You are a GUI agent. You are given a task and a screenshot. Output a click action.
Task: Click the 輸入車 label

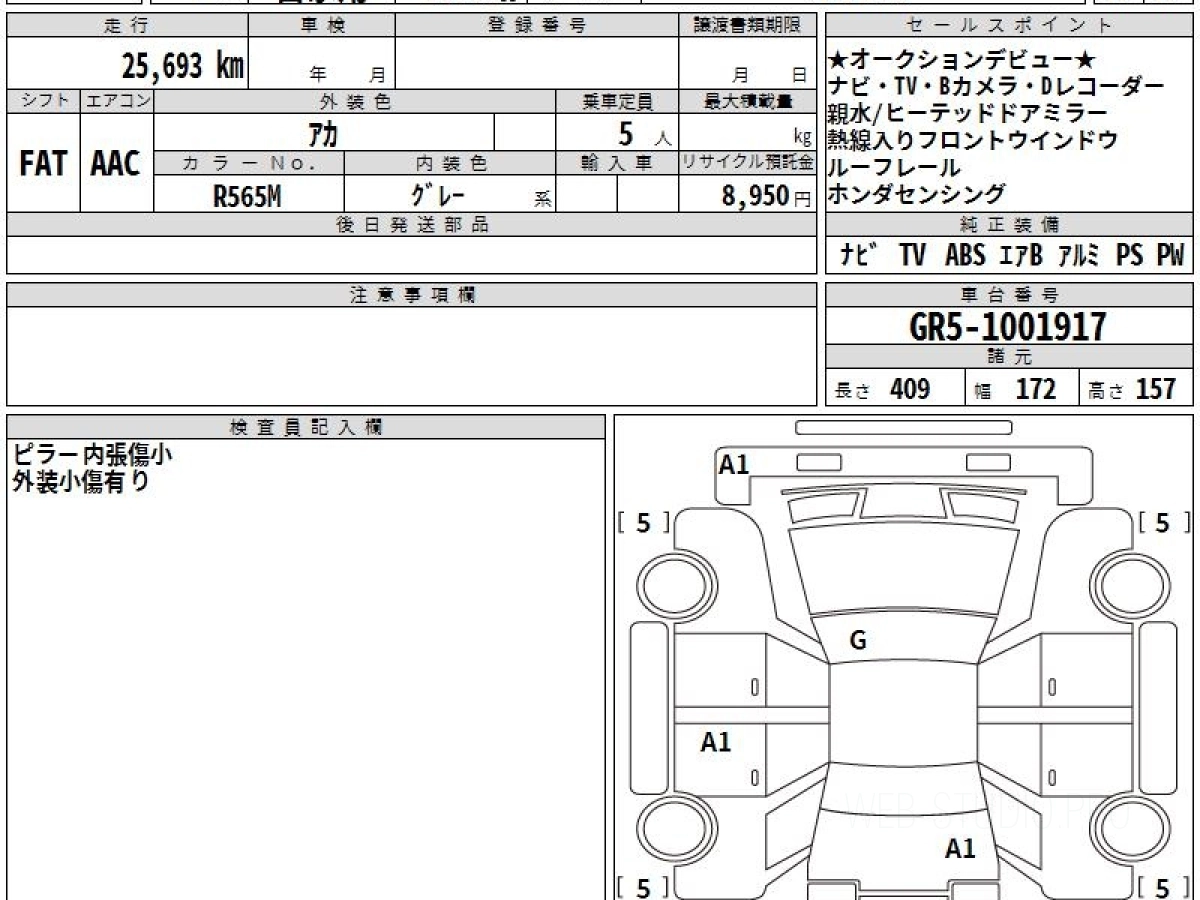[617, 163]
